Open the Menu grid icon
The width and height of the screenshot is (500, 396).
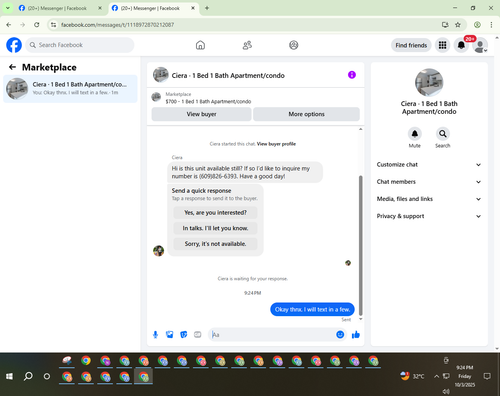442,45
